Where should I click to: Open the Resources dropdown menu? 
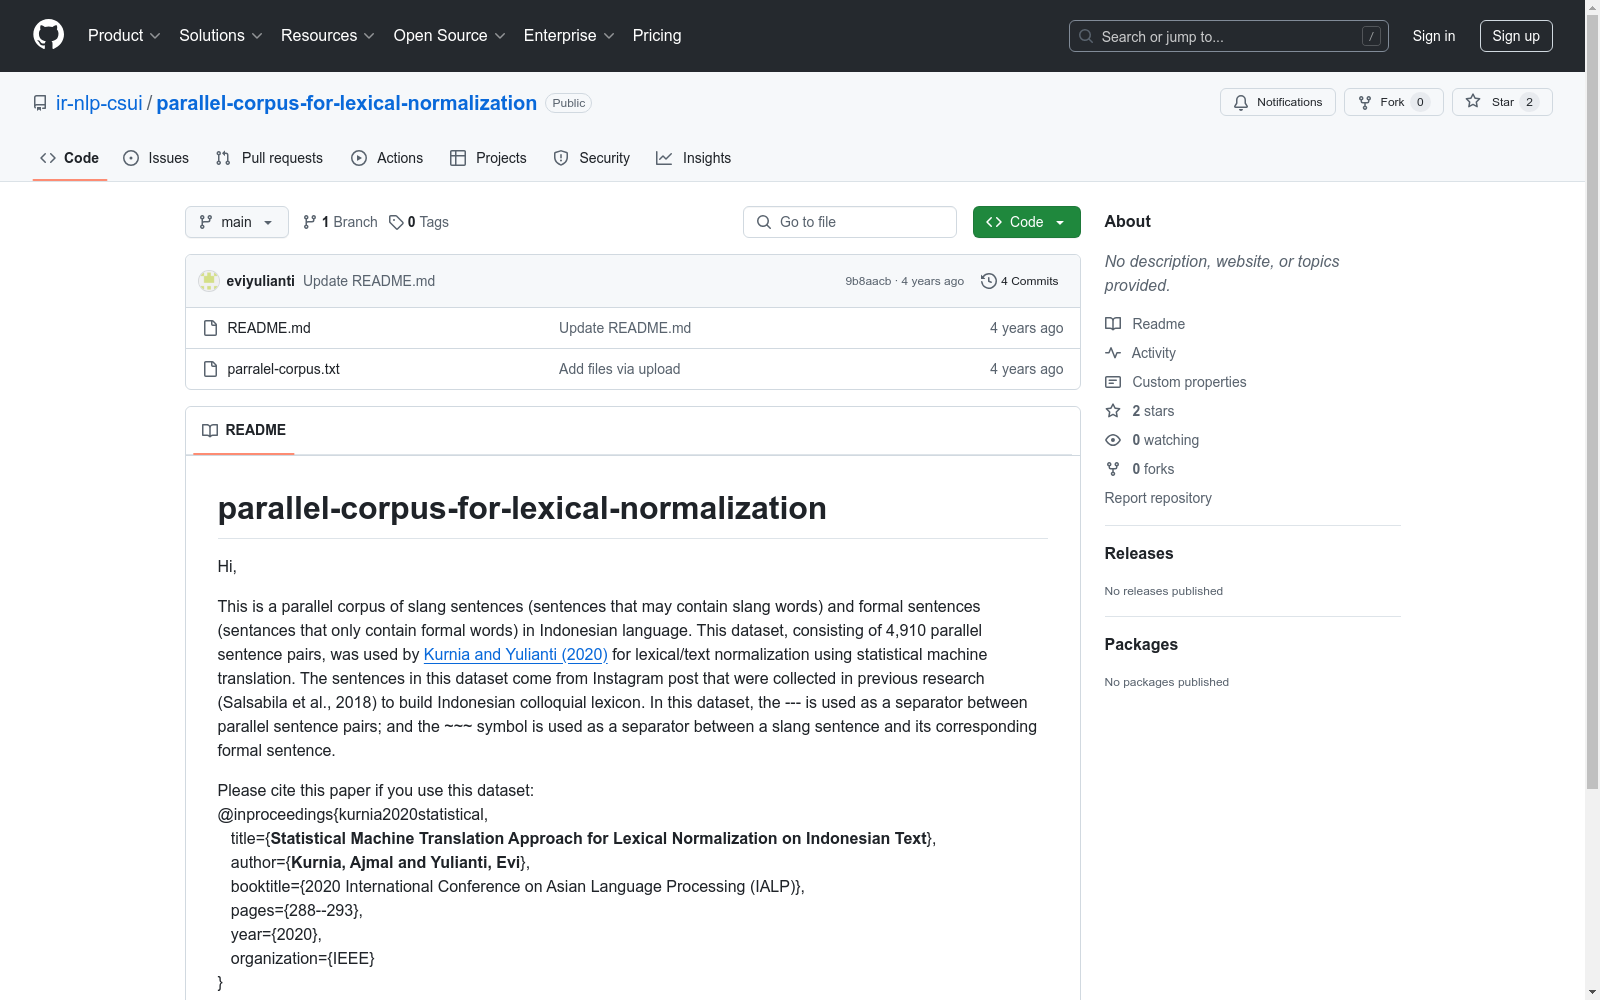[328, 35]
